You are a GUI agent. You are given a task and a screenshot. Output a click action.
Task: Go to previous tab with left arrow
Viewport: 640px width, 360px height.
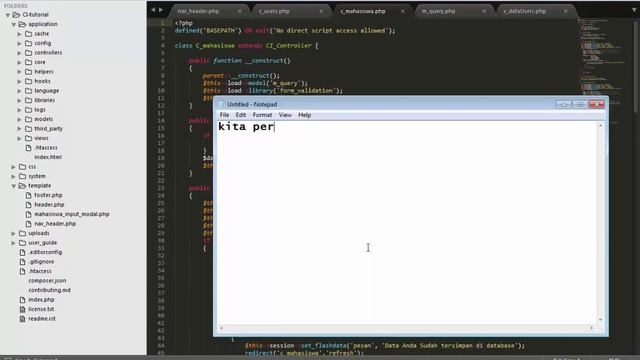point(153,10)
